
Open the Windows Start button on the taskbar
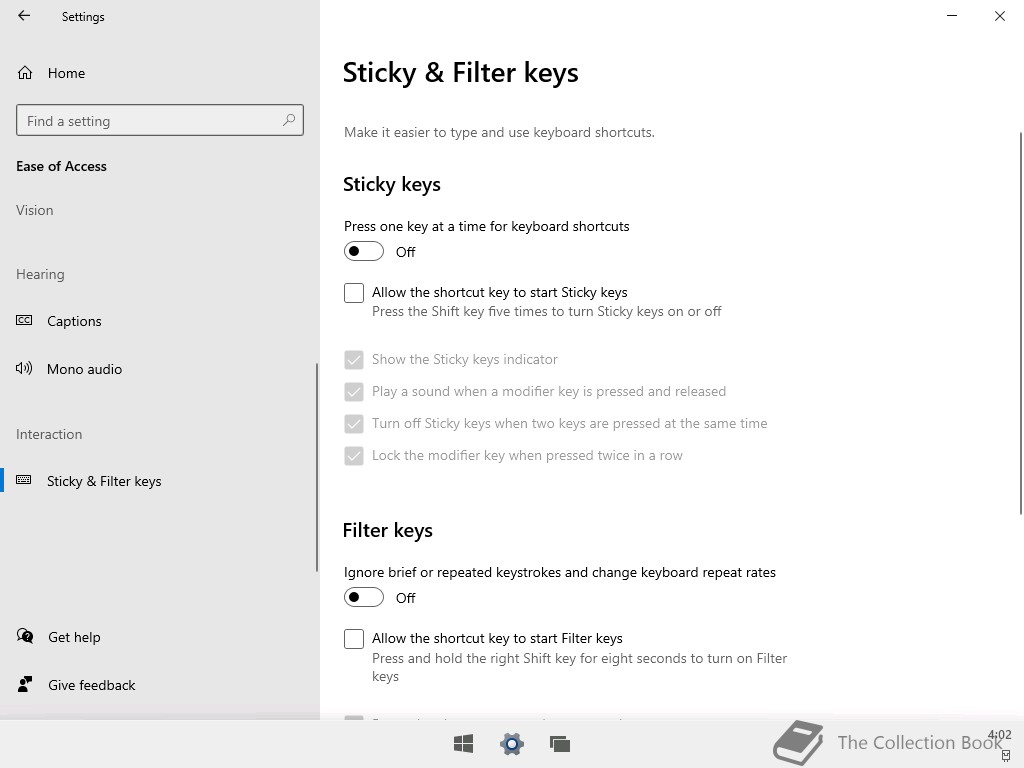pos(464,743)
